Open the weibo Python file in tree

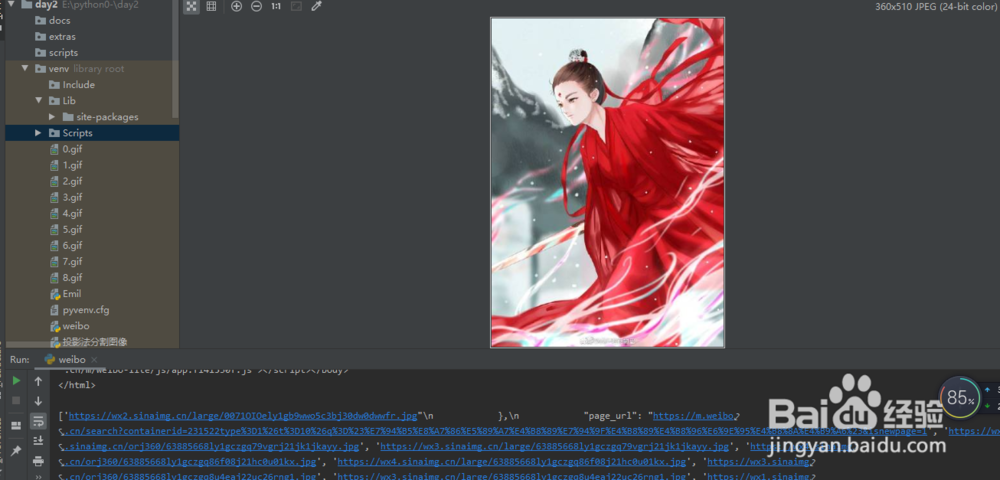click(x=75, y=326)
